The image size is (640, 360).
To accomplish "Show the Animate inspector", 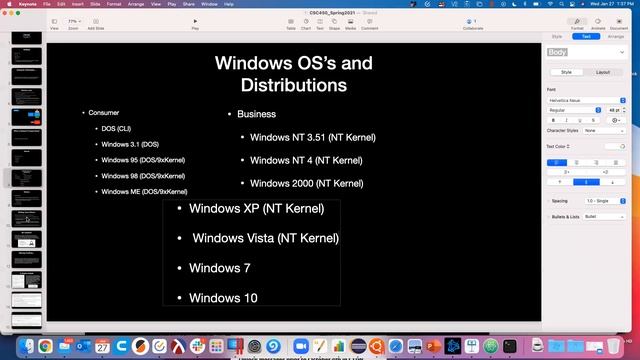I will pos(598,24).
